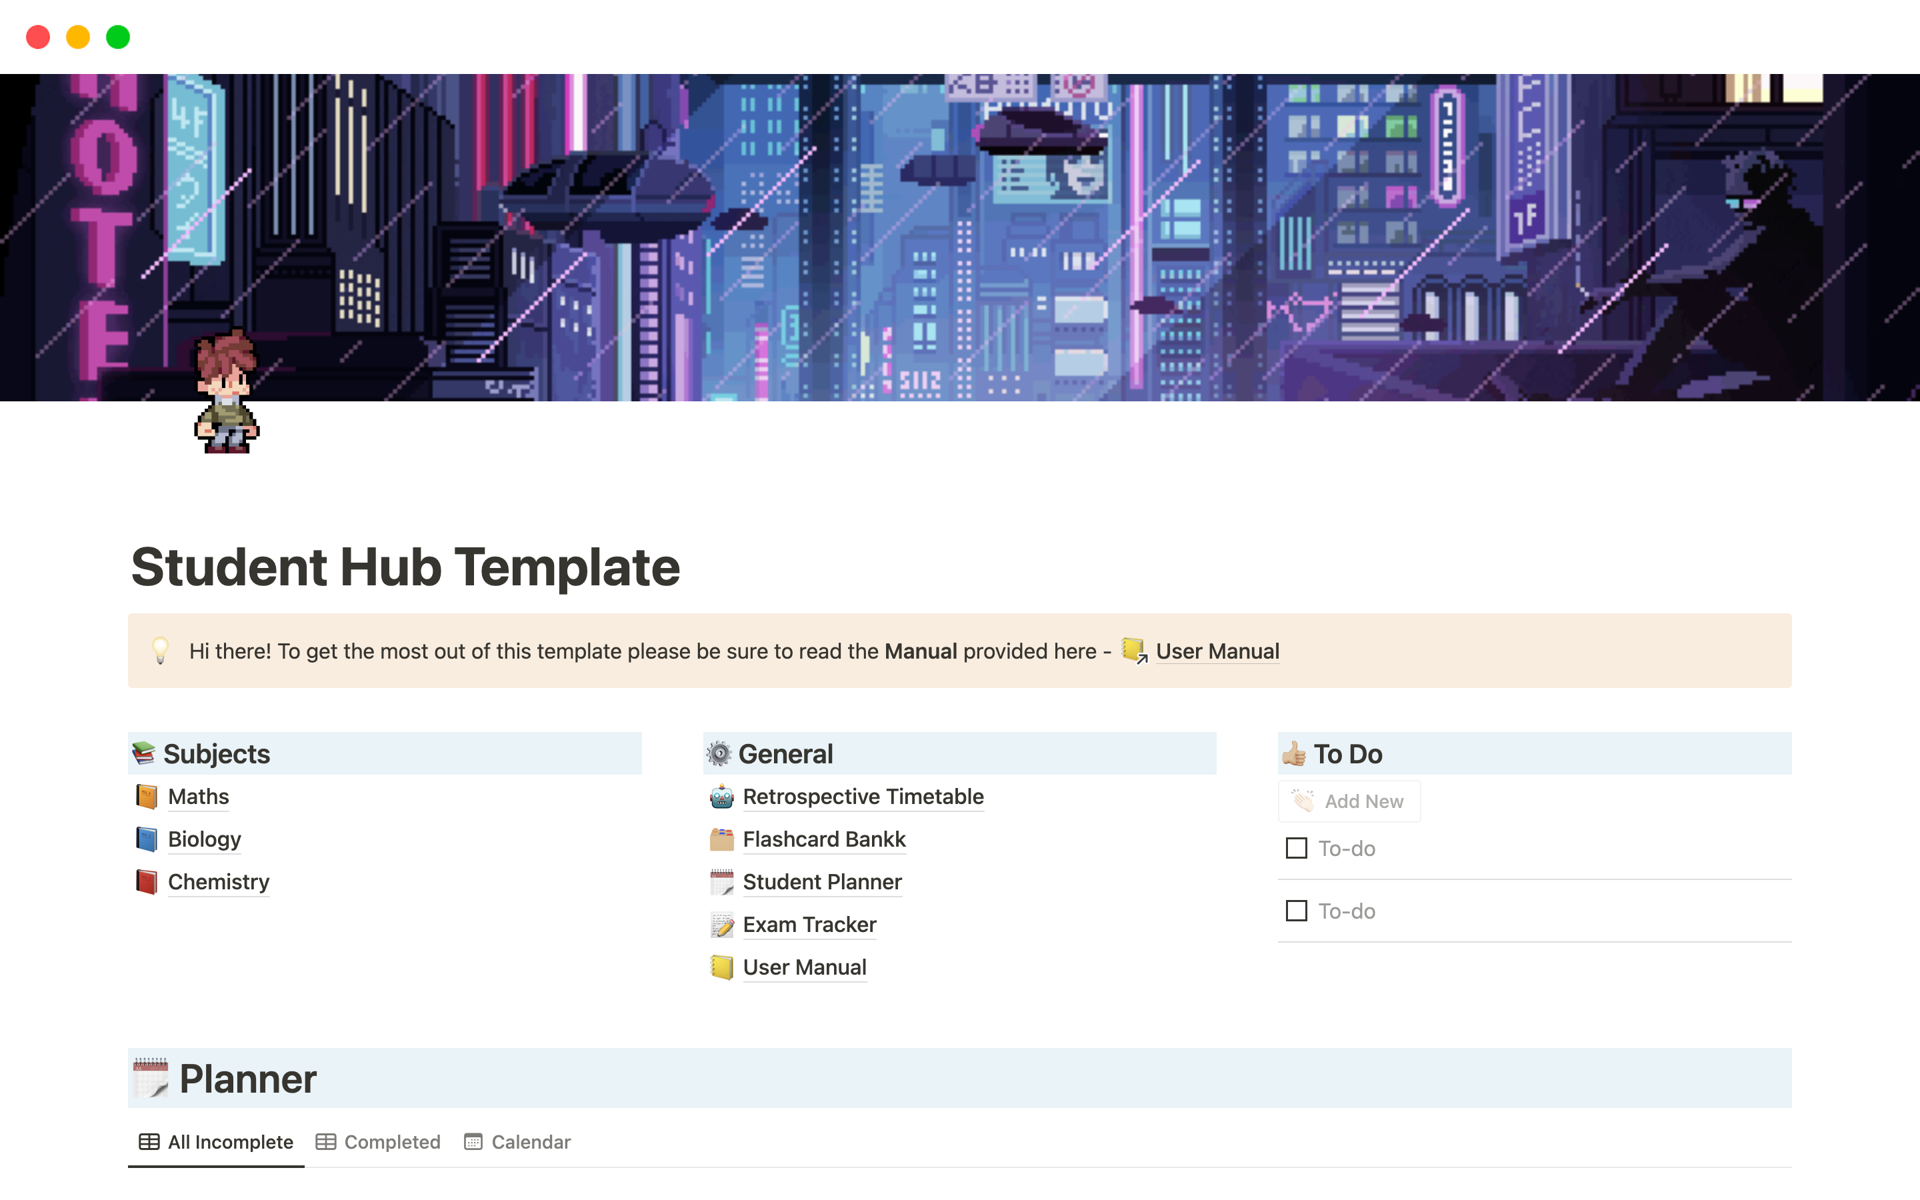1920x1200 pixels.
Task: Click the orange Maths book icon
Action: [147, 797]
